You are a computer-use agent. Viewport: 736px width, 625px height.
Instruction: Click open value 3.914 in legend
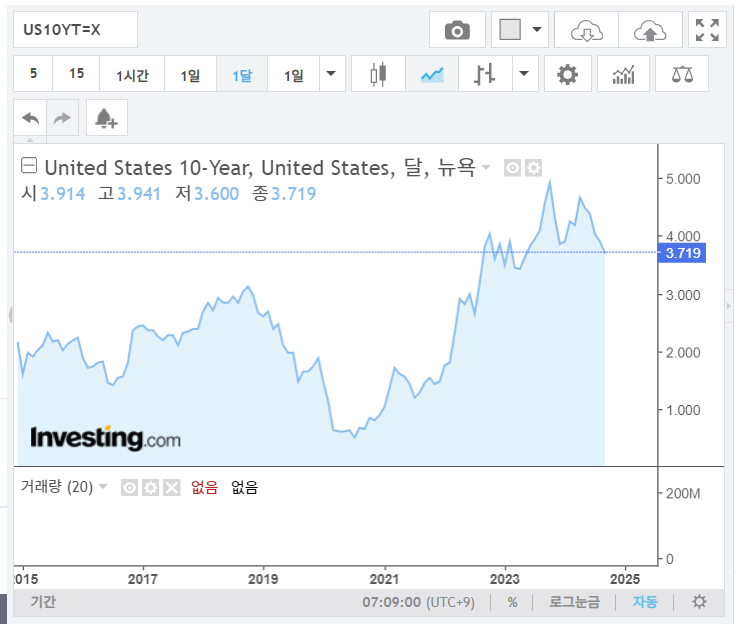63,193
